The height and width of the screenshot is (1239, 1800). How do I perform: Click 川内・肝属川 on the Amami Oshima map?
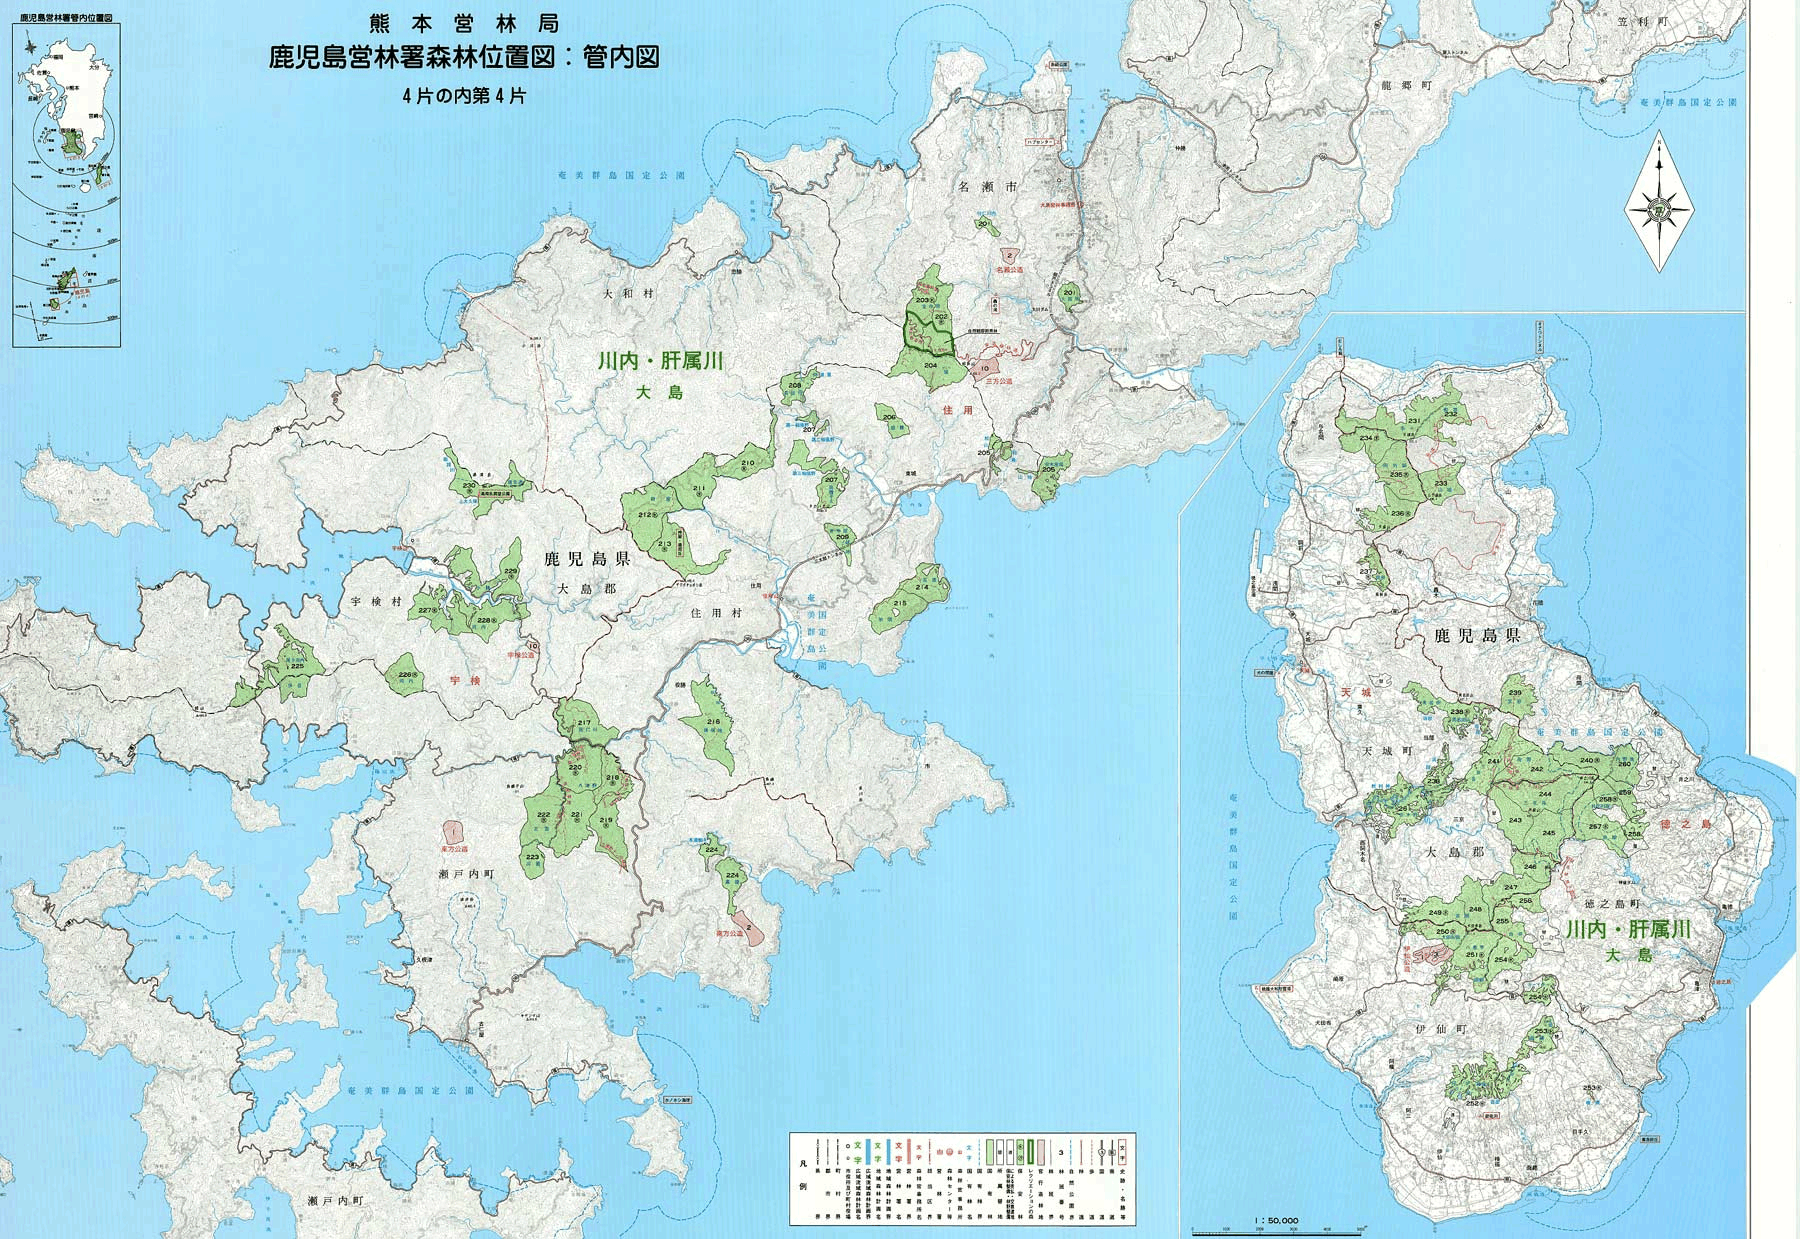click(660, 361)
